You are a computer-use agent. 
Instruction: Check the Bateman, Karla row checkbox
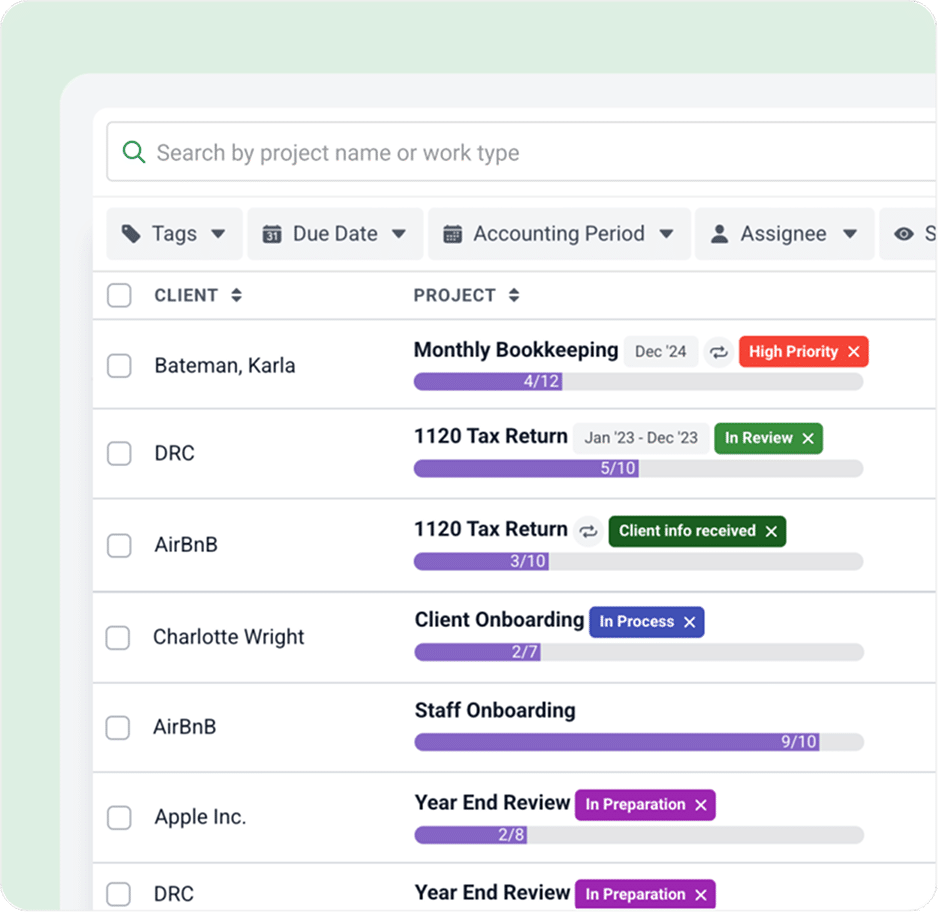(x=119, y=366)
